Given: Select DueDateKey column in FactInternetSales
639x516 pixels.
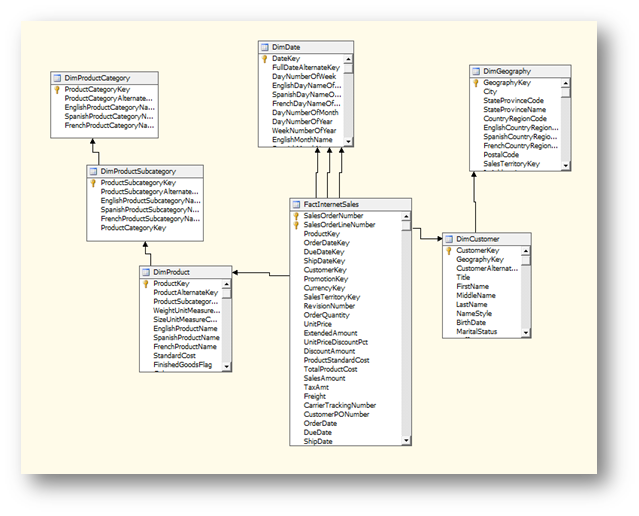Looking at the screenshot, I should 324,252.
